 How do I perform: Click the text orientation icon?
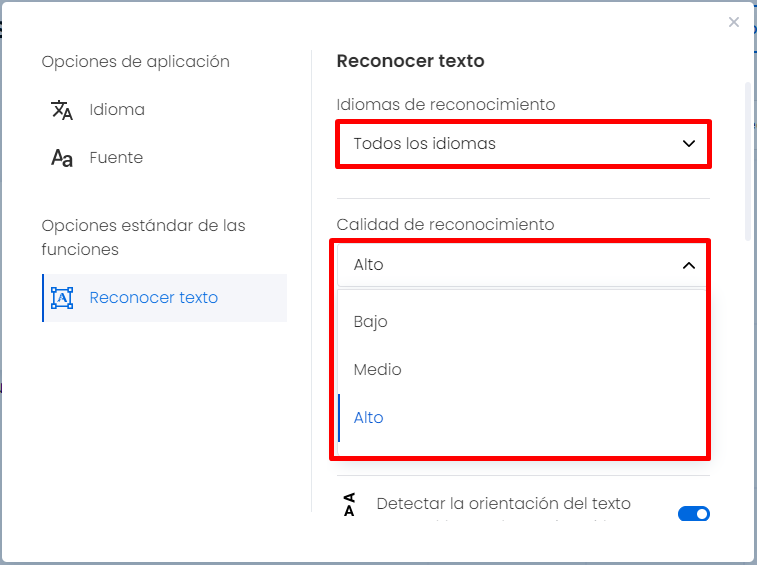[x=349, y=505]
